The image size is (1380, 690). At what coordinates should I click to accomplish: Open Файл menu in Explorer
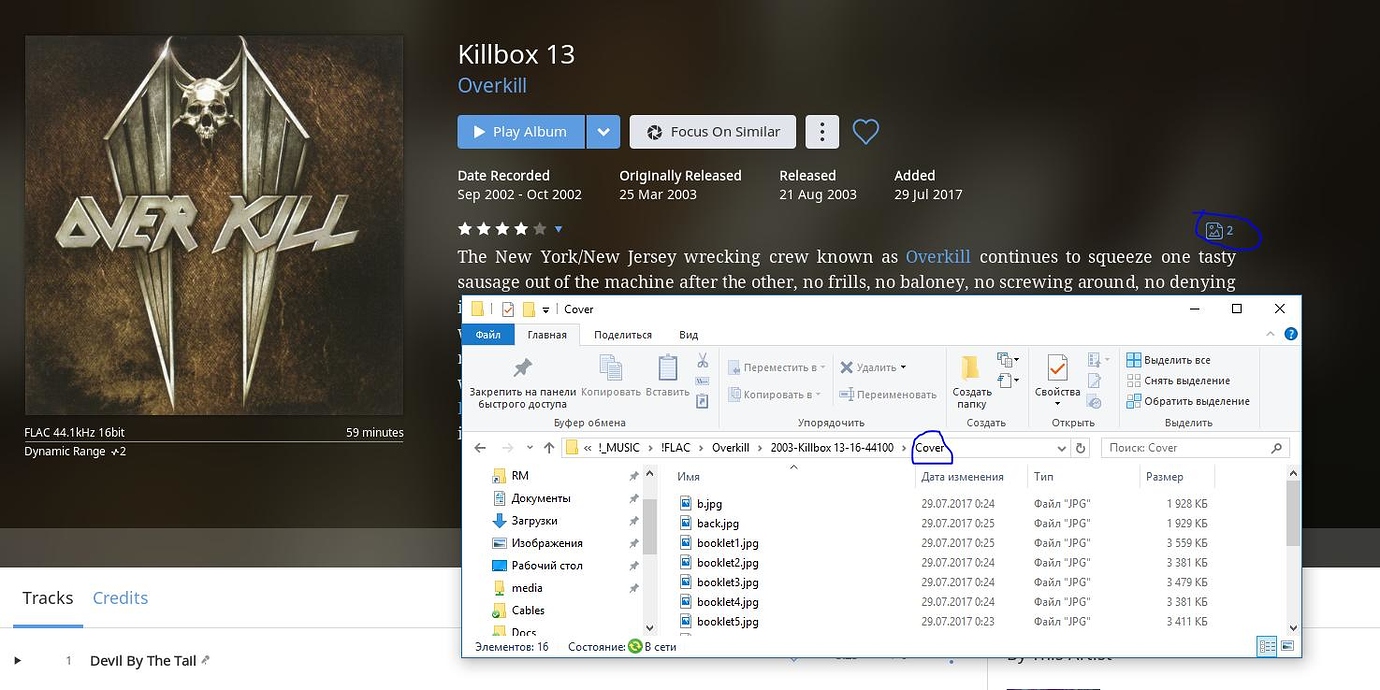pyautogui.click(x=488, y=335)
